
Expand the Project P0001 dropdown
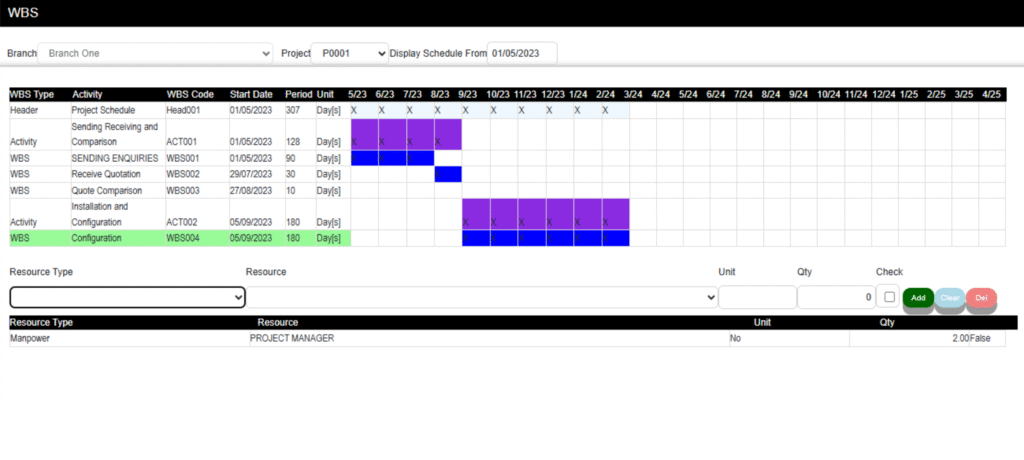pos(350,52)
